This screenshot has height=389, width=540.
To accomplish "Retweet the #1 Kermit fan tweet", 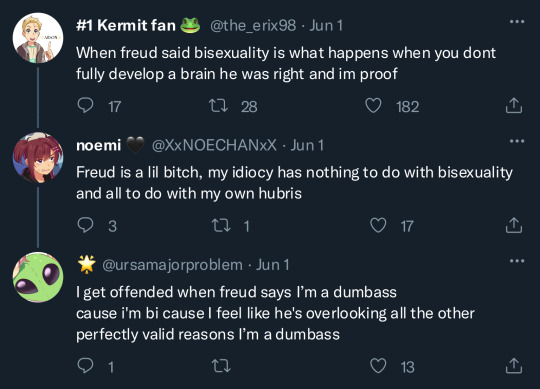I will (218, 106).
